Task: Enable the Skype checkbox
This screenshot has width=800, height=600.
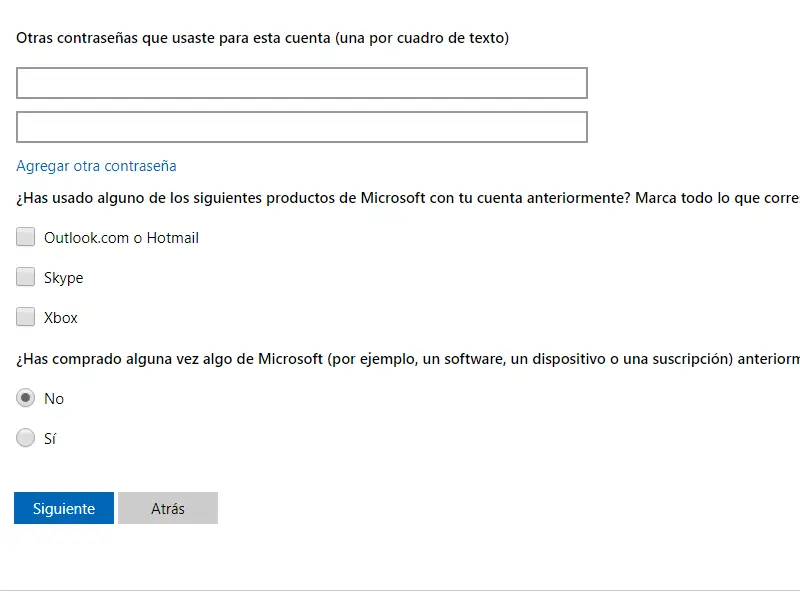Action: 26,278
